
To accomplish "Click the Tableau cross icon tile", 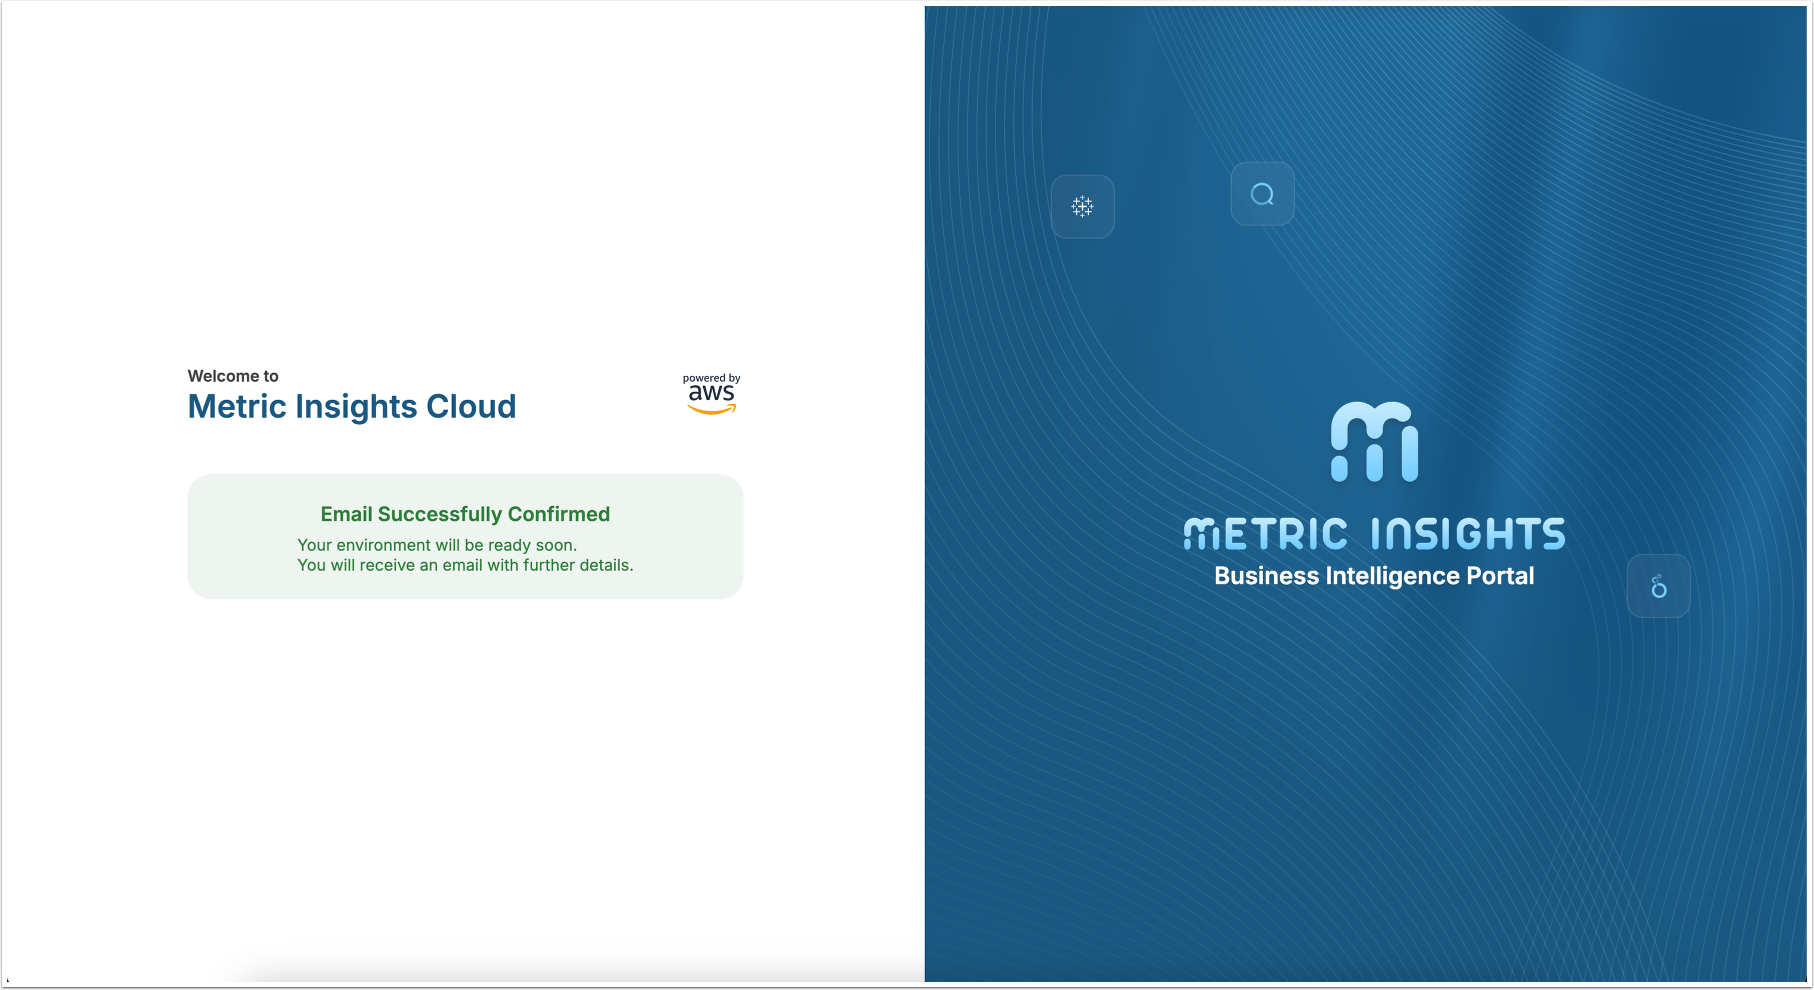I will pos(1083,207).
